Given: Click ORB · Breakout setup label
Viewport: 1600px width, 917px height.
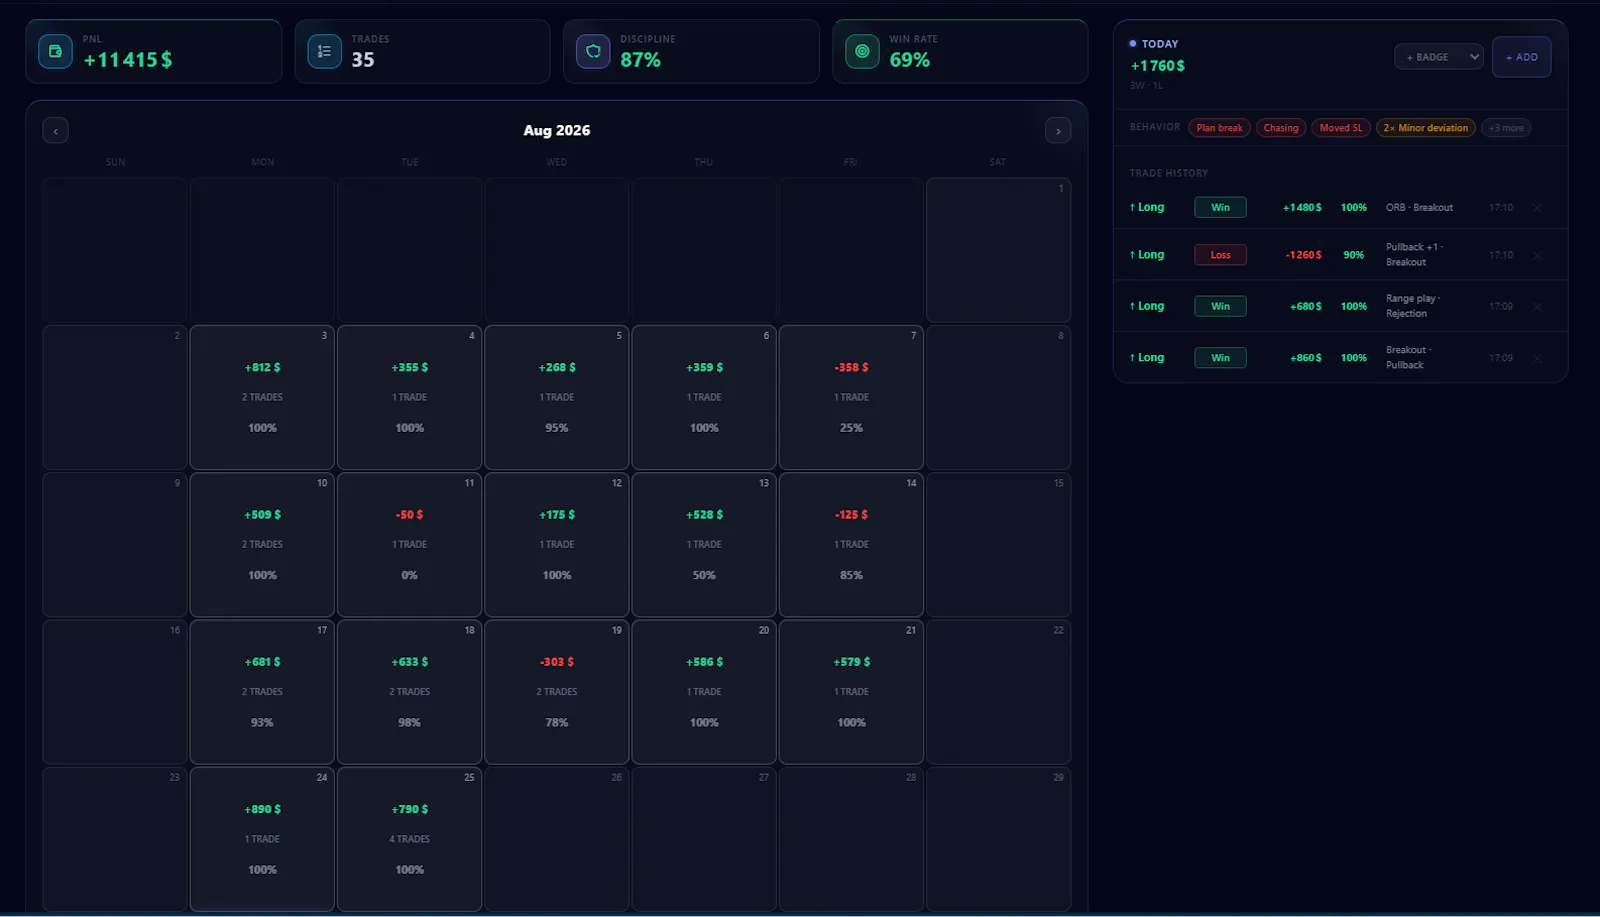Looking at the screenshot, I should (x=1419, y=208).
